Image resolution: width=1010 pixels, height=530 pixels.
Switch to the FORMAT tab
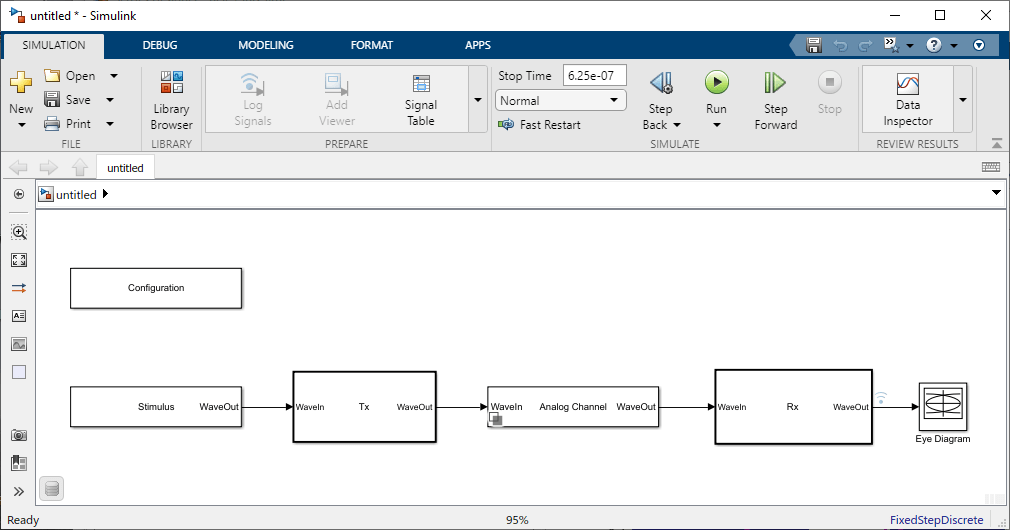point(372,45)
